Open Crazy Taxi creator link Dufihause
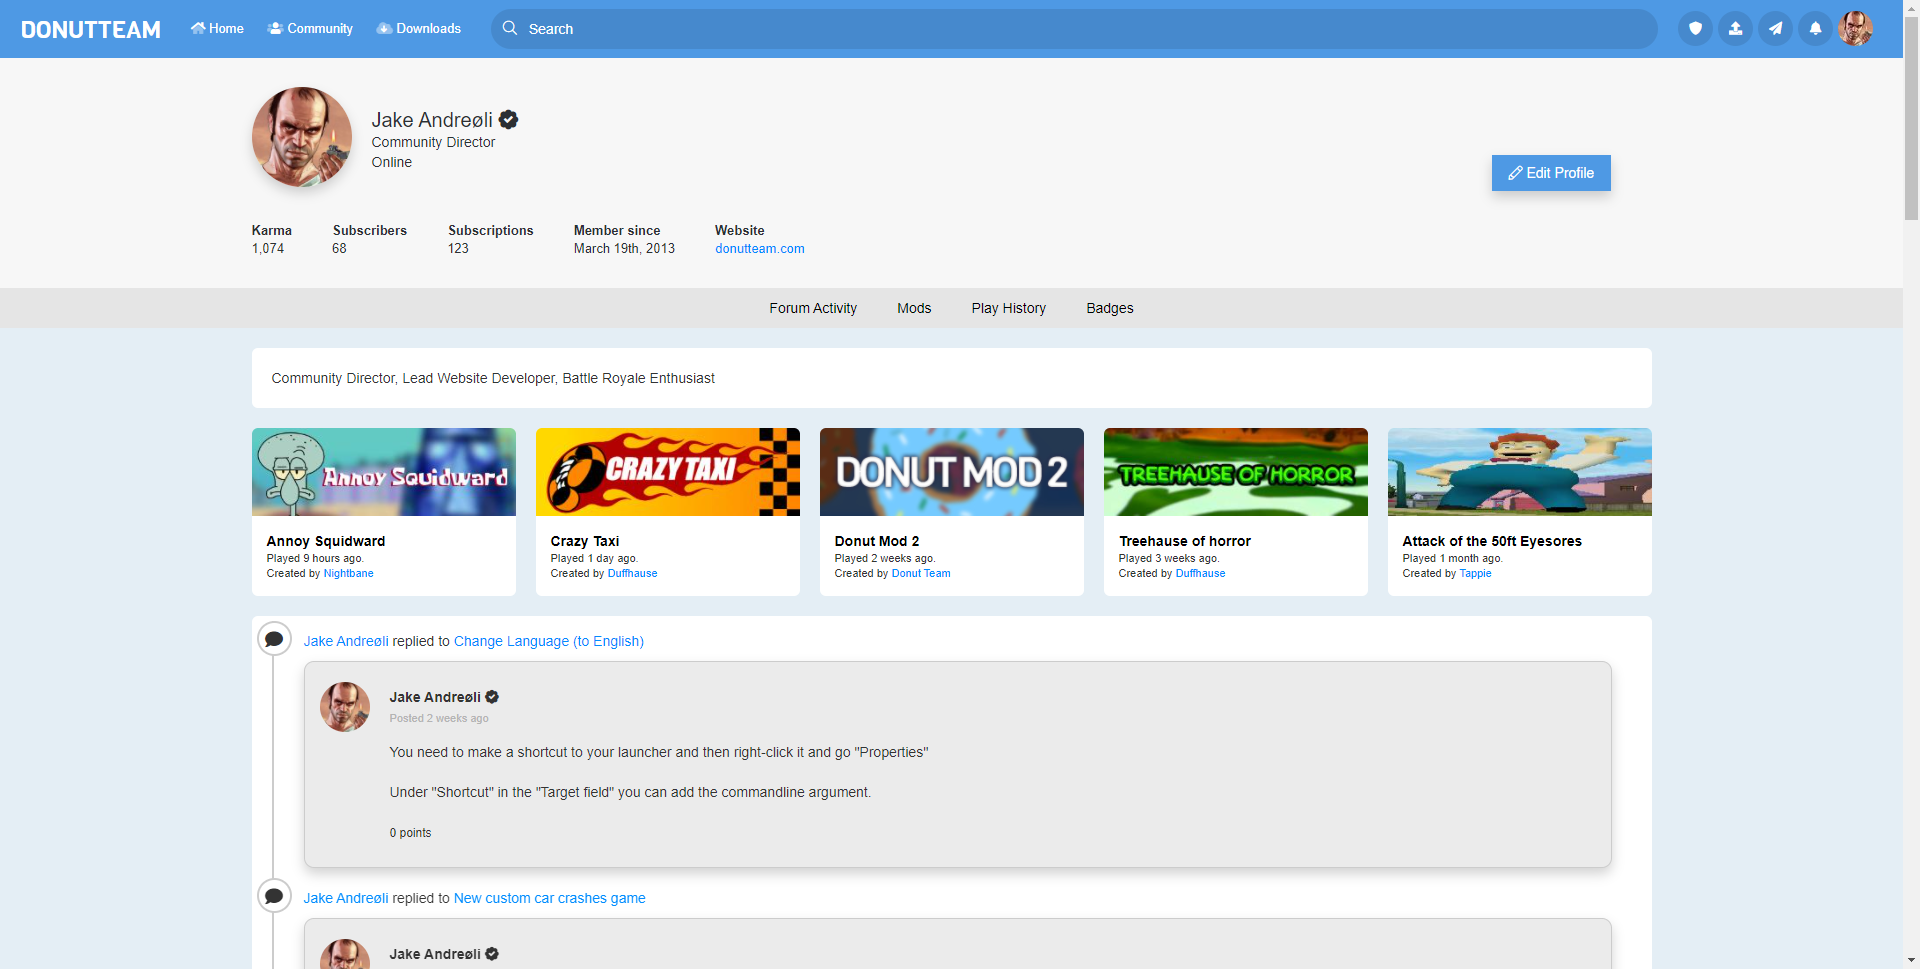The width and height of the screenshot is (1920, 969). coord(632,574)
